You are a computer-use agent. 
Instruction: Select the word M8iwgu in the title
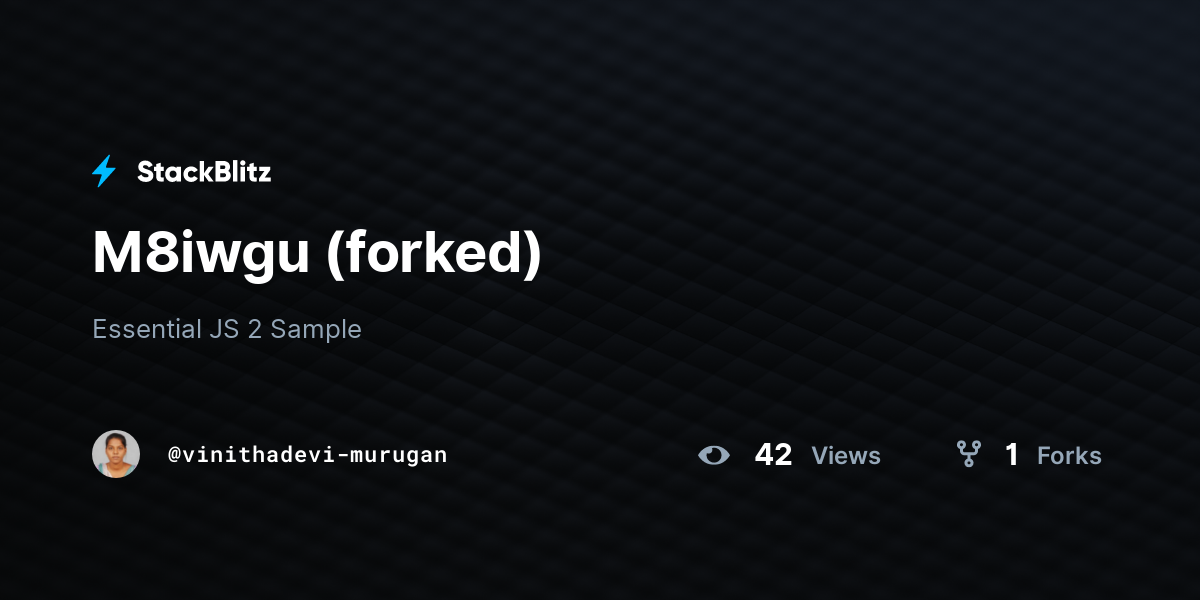click(x=201, y=255)
